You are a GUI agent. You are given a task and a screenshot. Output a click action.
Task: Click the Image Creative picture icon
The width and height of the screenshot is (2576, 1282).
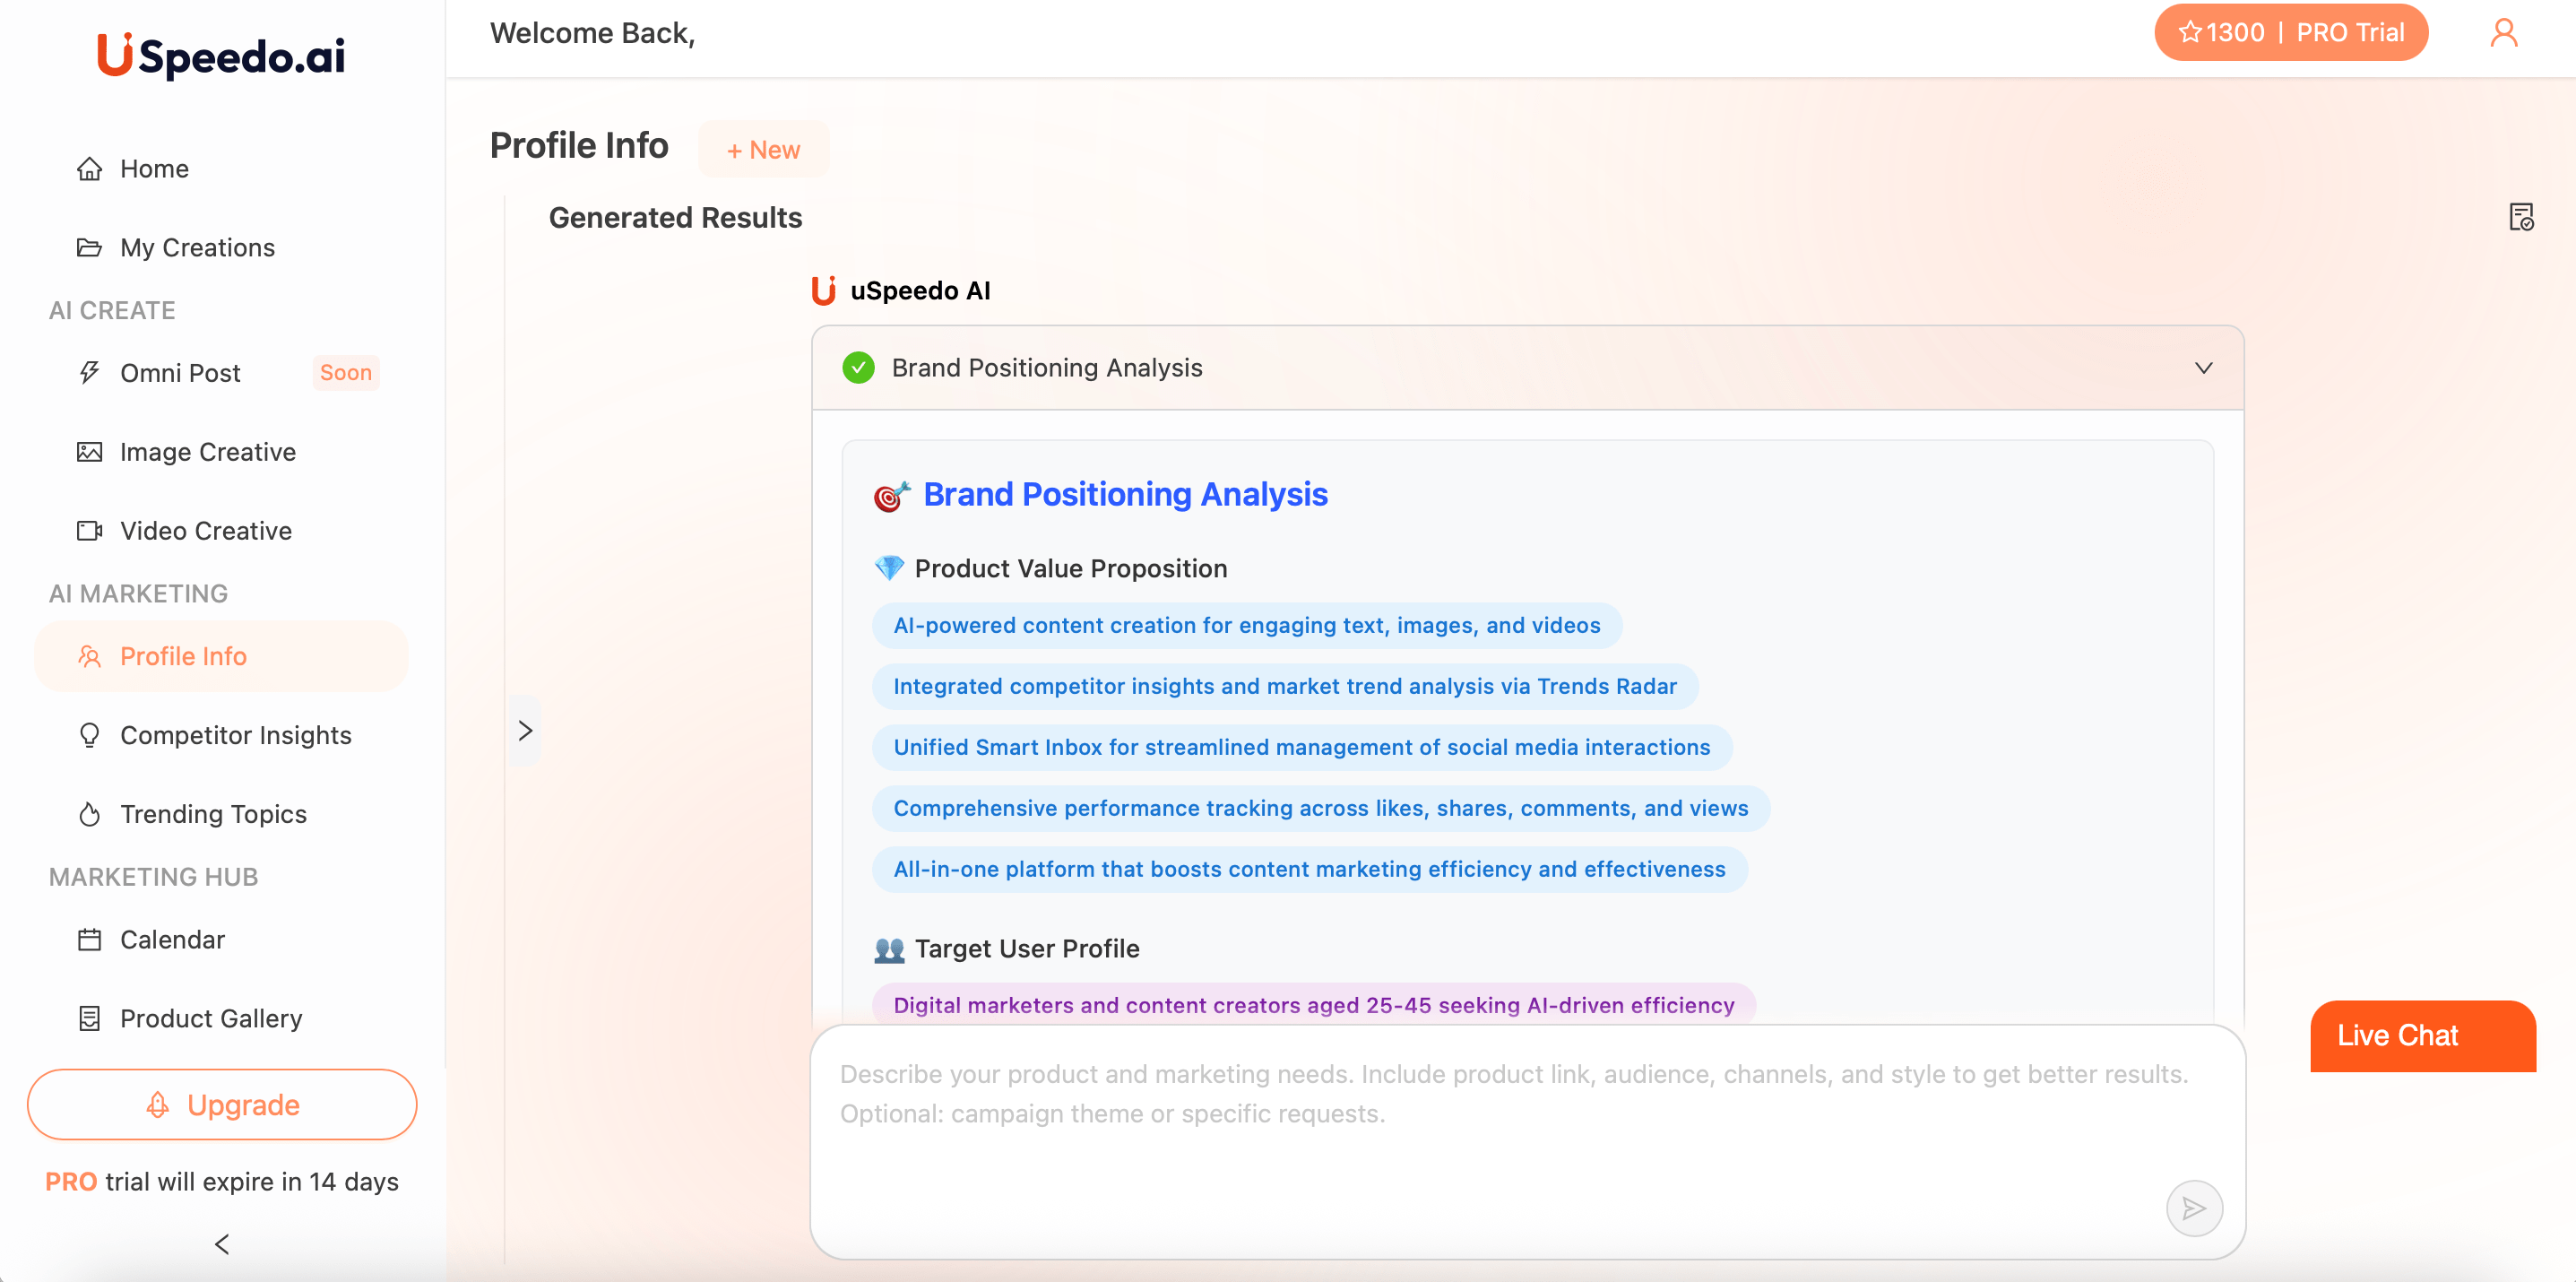pyautogui.click(x=89, y=452)
